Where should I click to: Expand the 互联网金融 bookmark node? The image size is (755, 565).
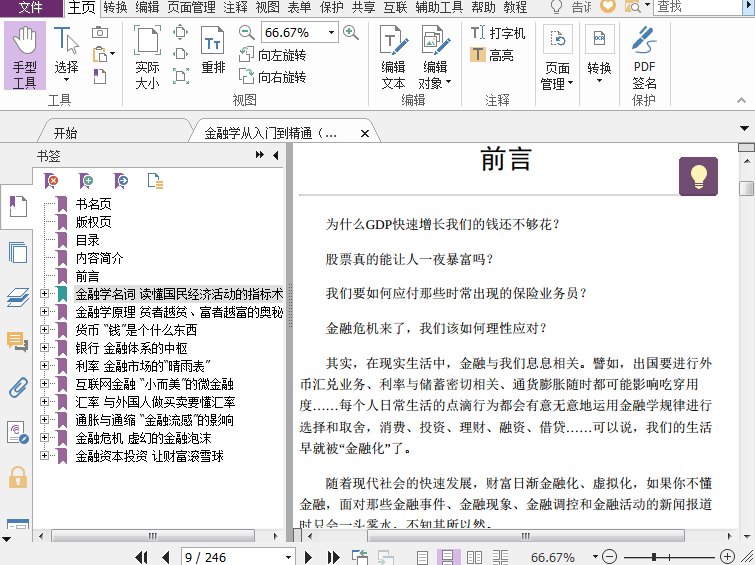[44, 383]
